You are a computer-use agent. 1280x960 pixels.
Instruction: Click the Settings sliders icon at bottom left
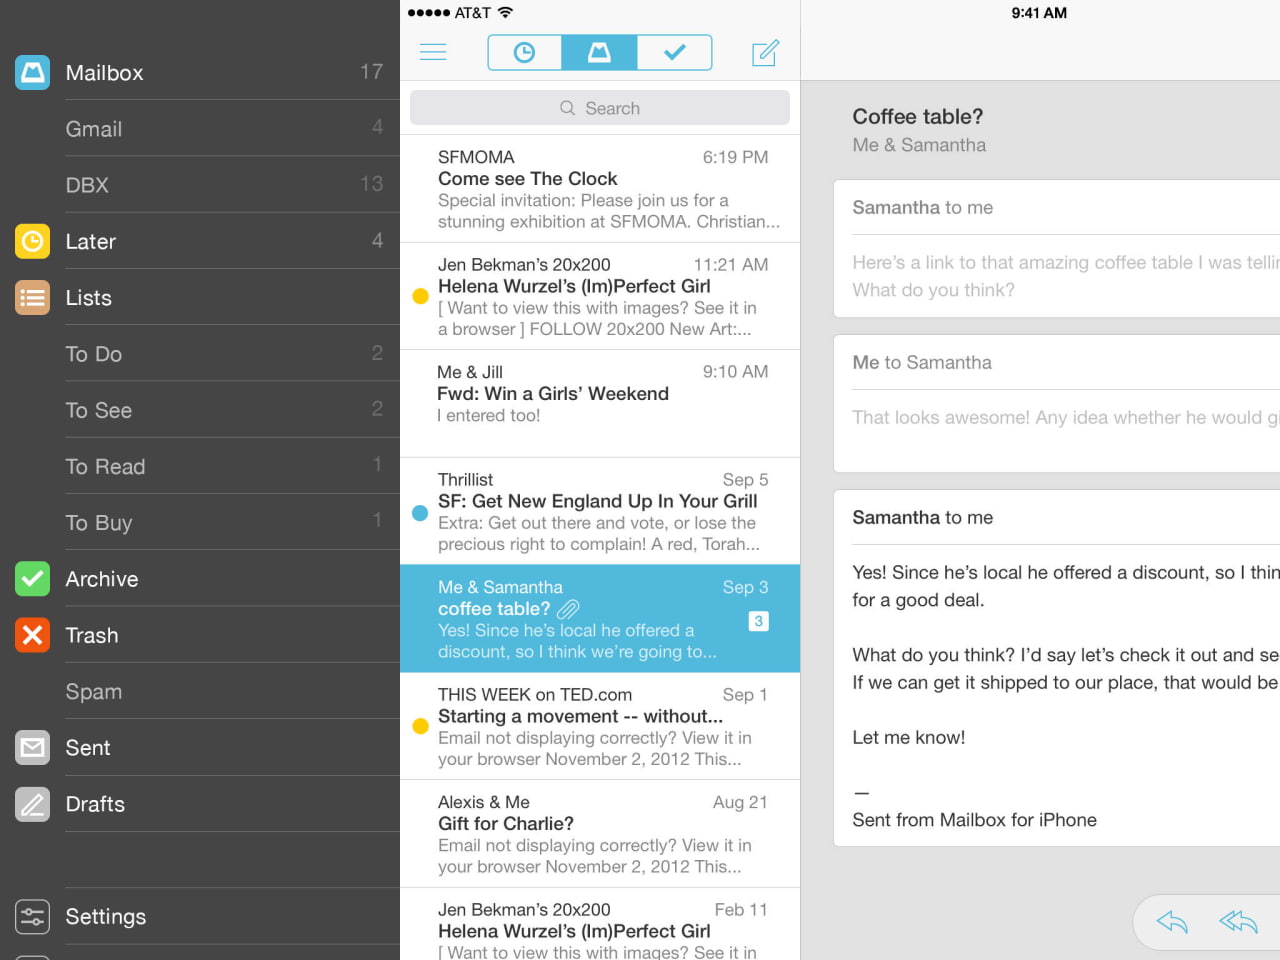point(31,916)
